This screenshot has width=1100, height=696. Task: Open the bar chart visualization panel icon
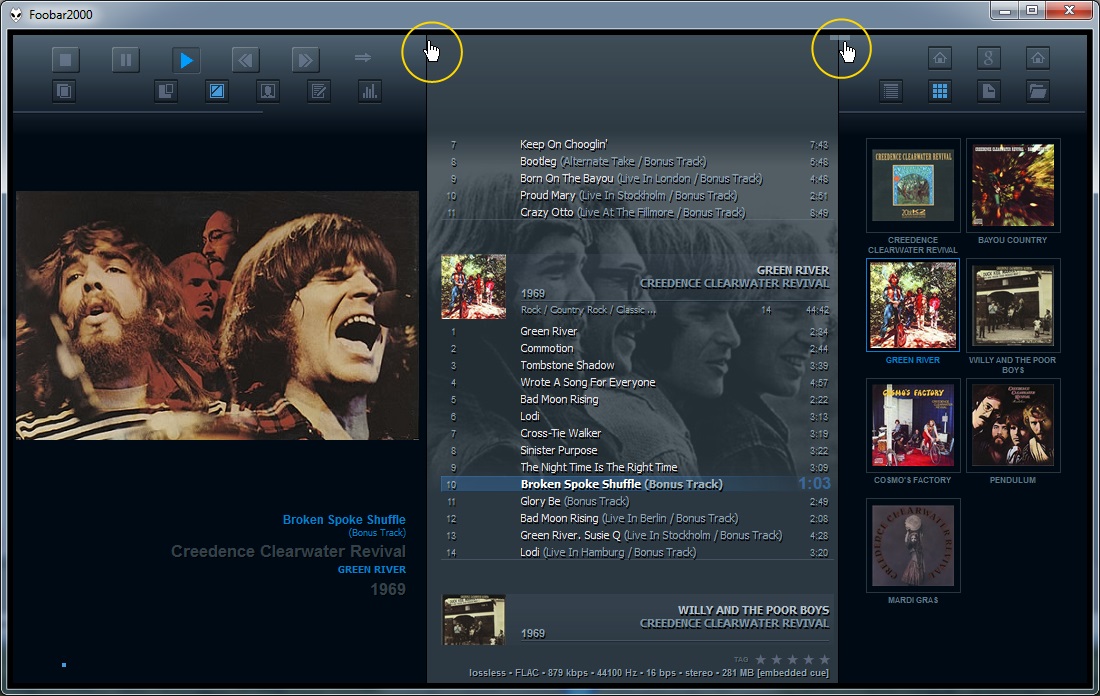coord(370,92)
